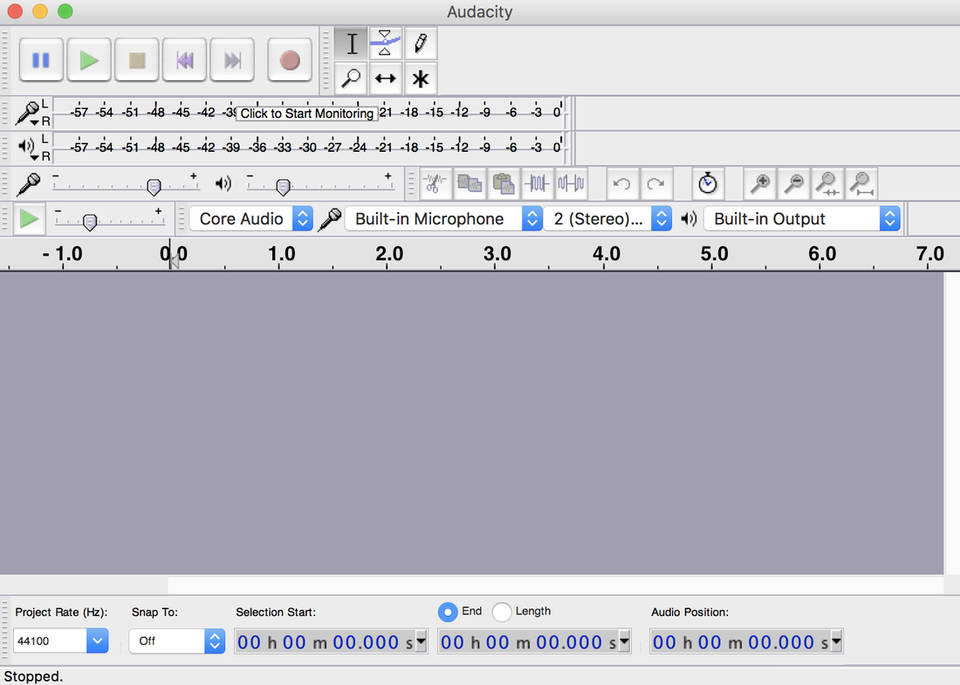
Task: Click the Zoom In magnifier button
Action: [760, 184]
